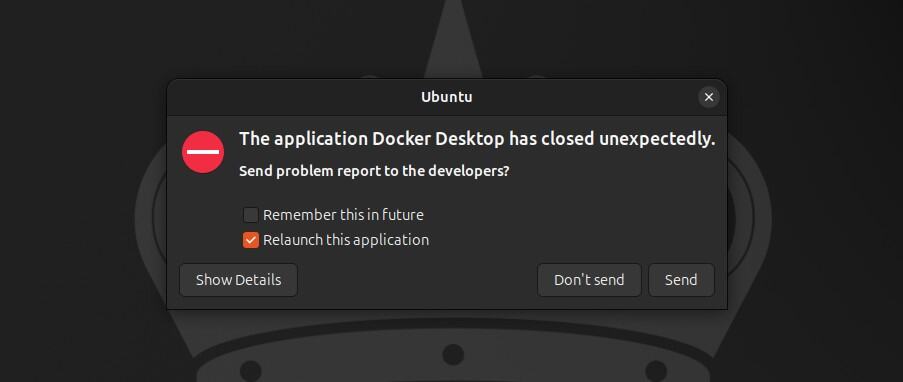This screenshot has height=382, width=903.
Task: Choose Don't send to skip reporting
Action: pos(589,280)
